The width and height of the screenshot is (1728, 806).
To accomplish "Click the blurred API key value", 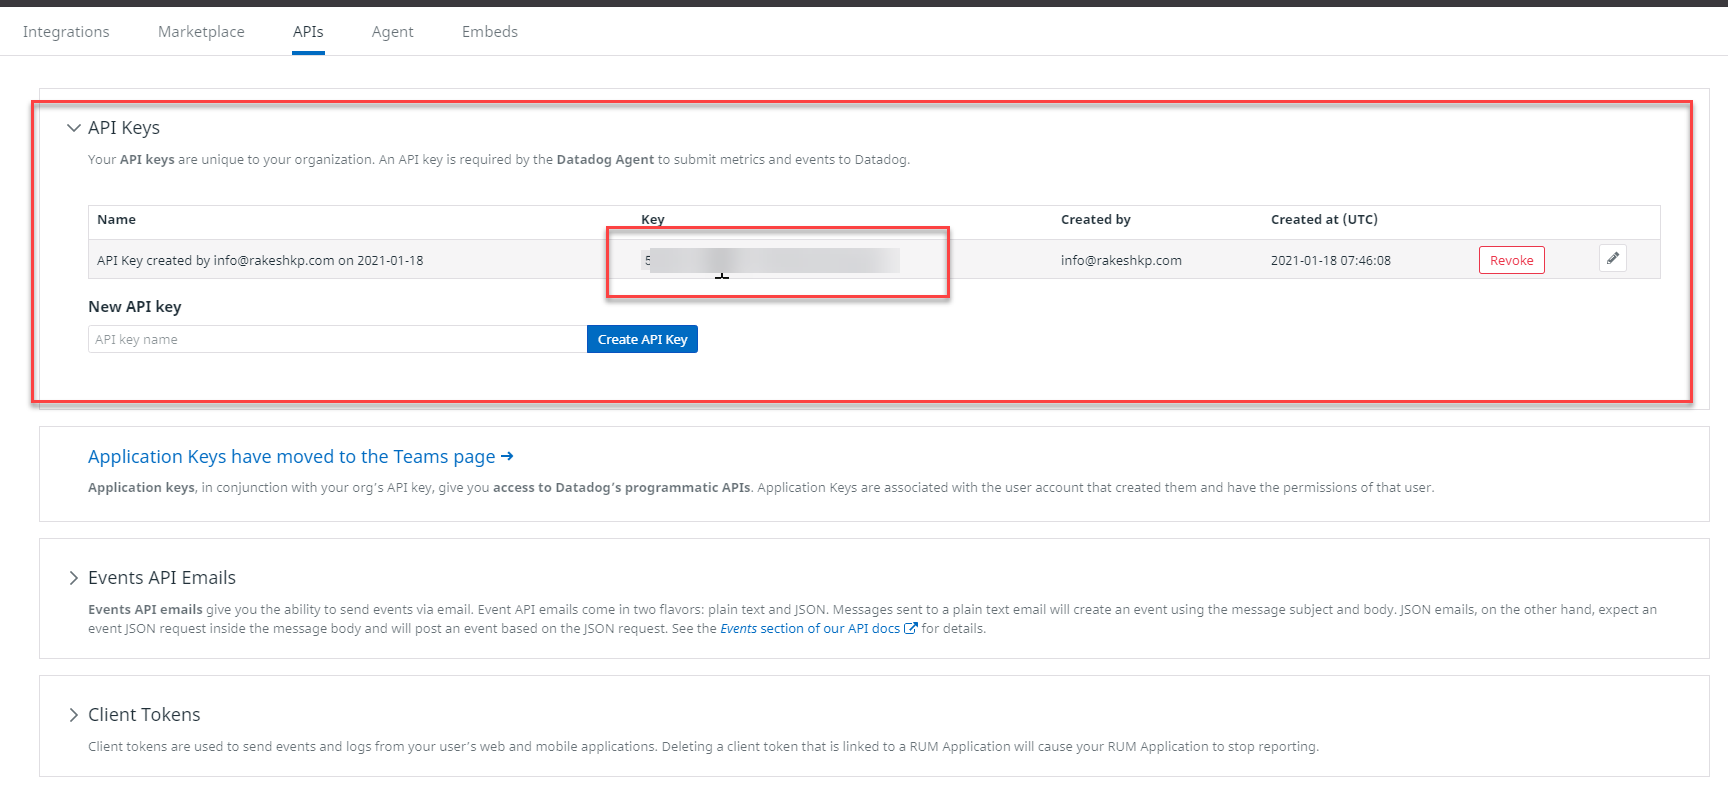I will 771,260.
